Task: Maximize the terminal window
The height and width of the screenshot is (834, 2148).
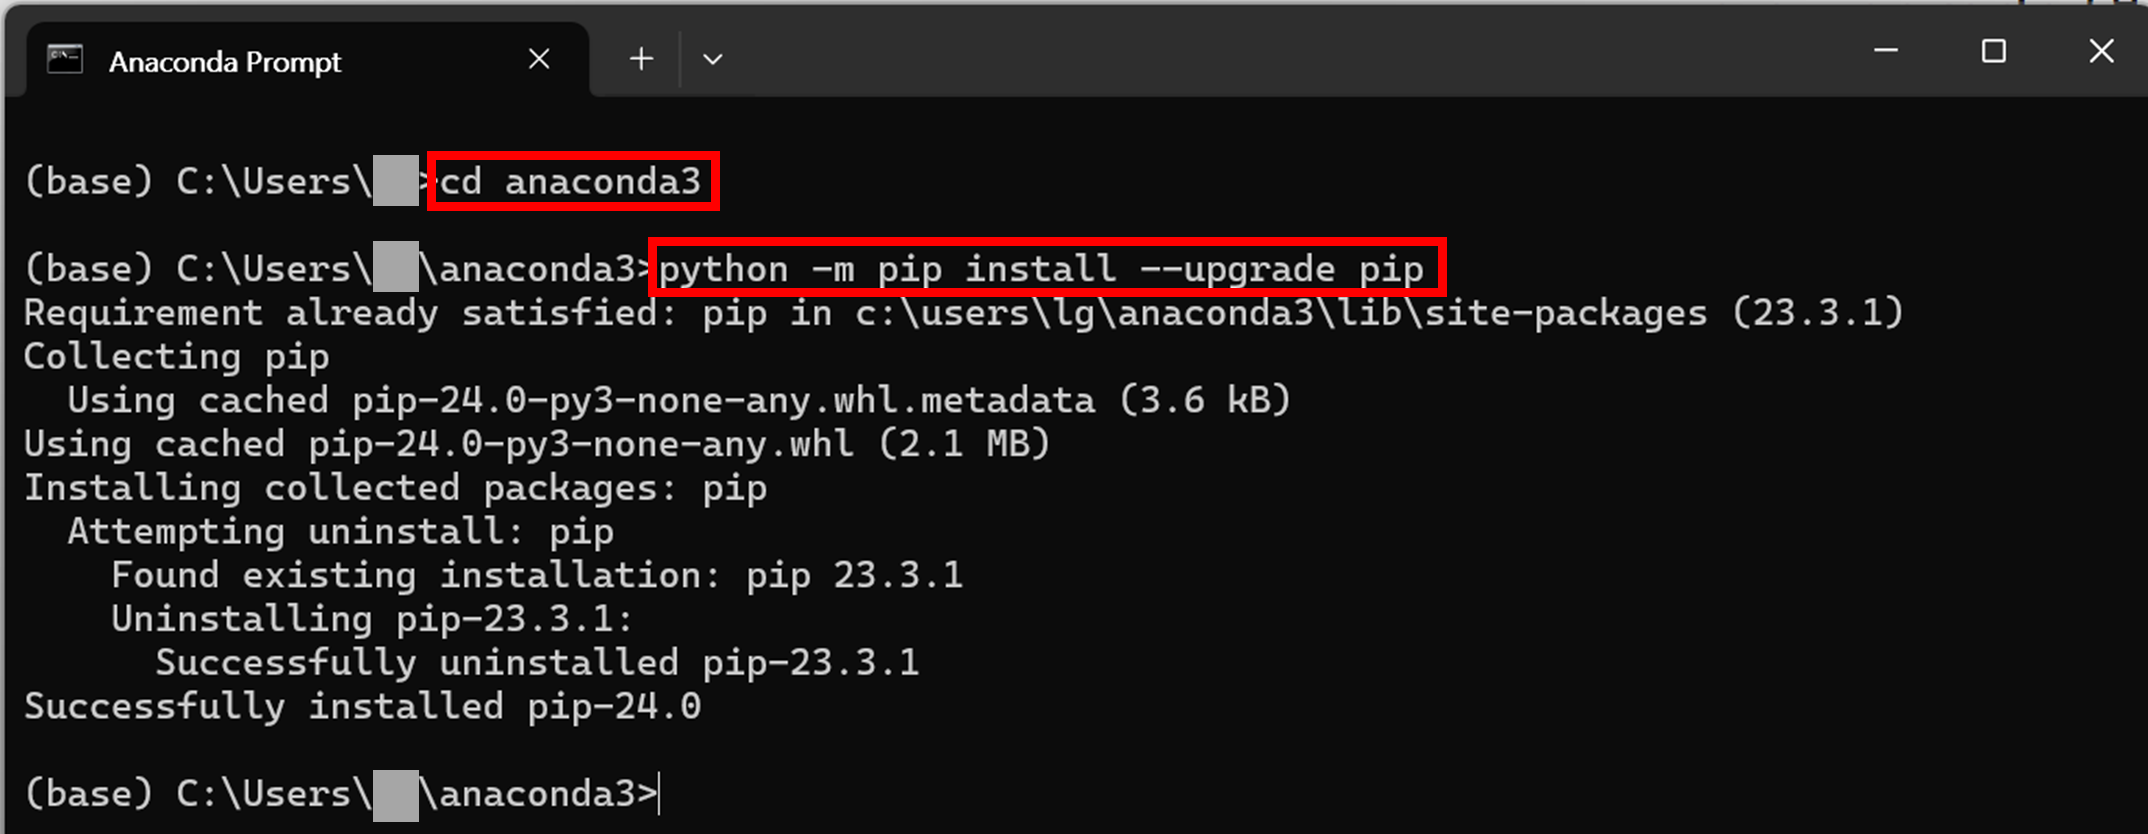Action: click(x=1994, y=51)
